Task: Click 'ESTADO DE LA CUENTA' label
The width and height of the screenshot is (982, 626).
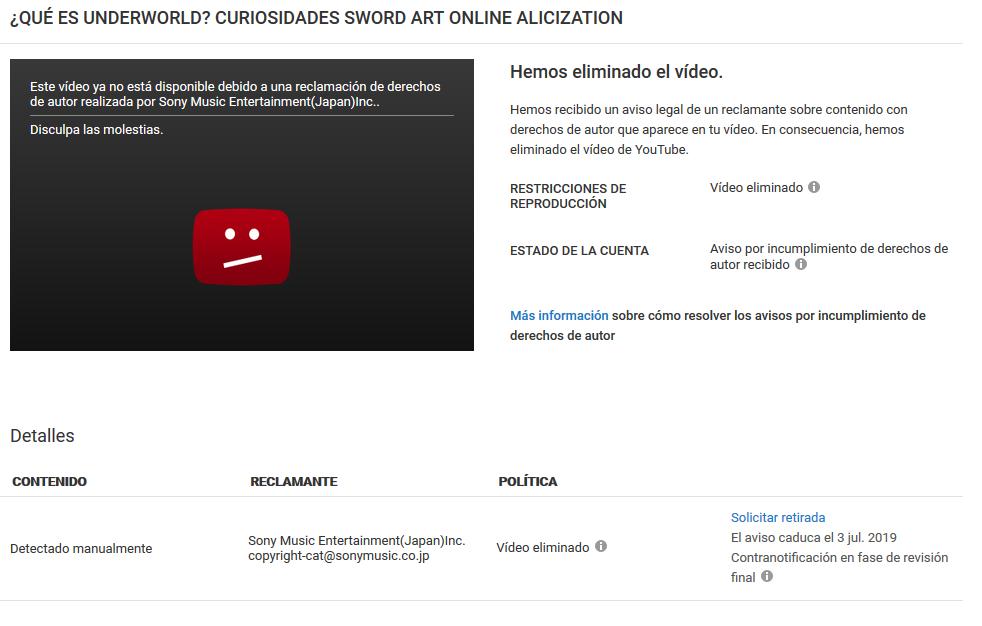Action: tap(579, 251)
